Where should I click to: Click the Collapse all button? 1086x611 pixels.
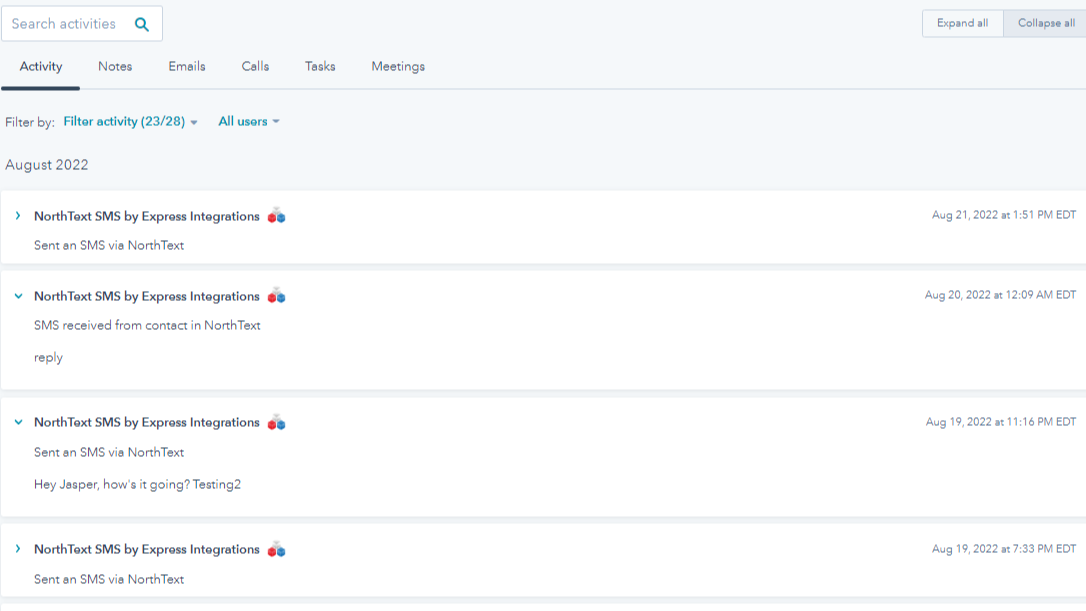(x=1044, y=22)
